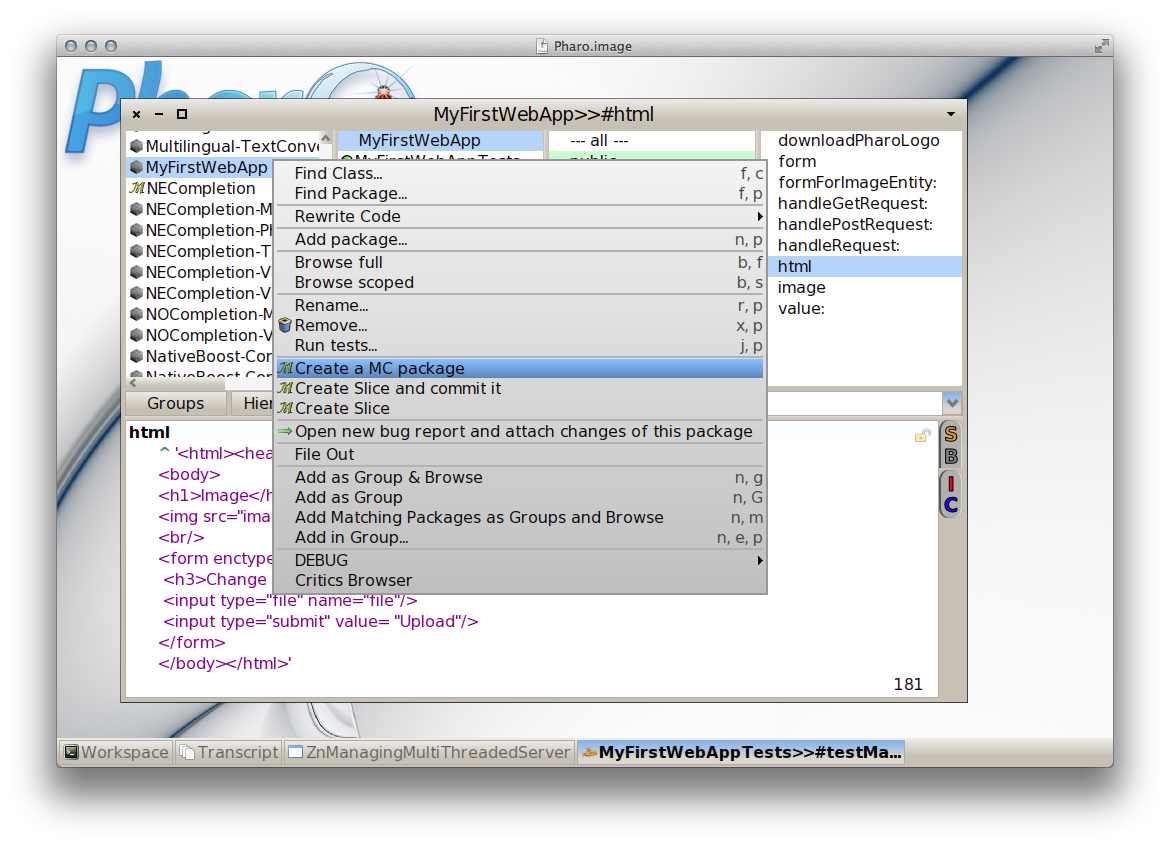The image size is (1170, 846).
Task: Click the Groups button
Action: (x=175, y=404)
